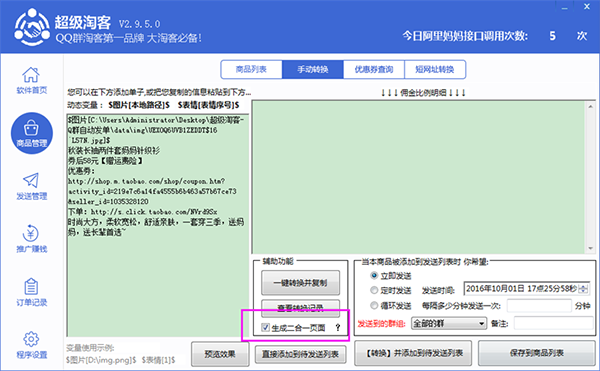This screenshot has width=600, height=371.
Task: Open 订单记录 clipboard icon
Action: point(31,286)
